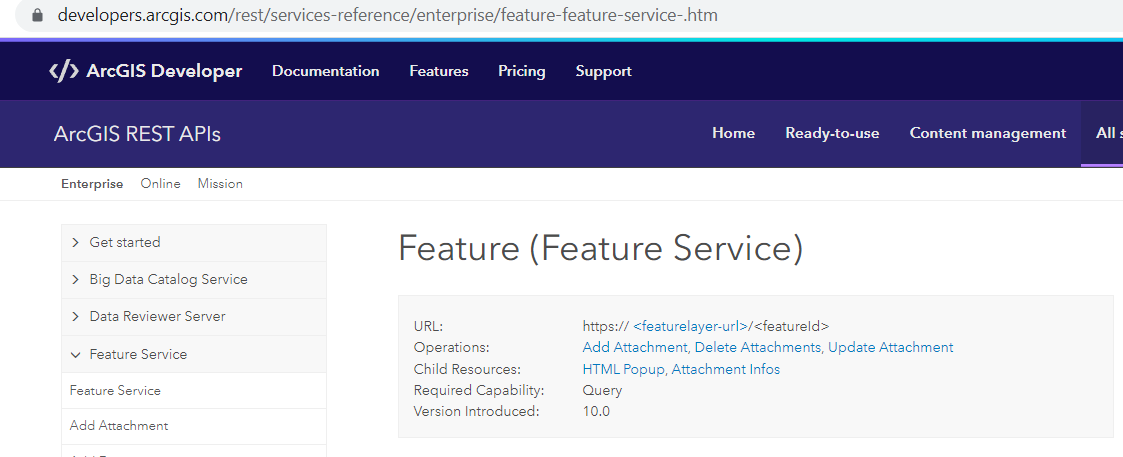Click the padlock icon in address bar
Screen dimensions: 1123x457
pyautogui.click(x=39, y=14)
